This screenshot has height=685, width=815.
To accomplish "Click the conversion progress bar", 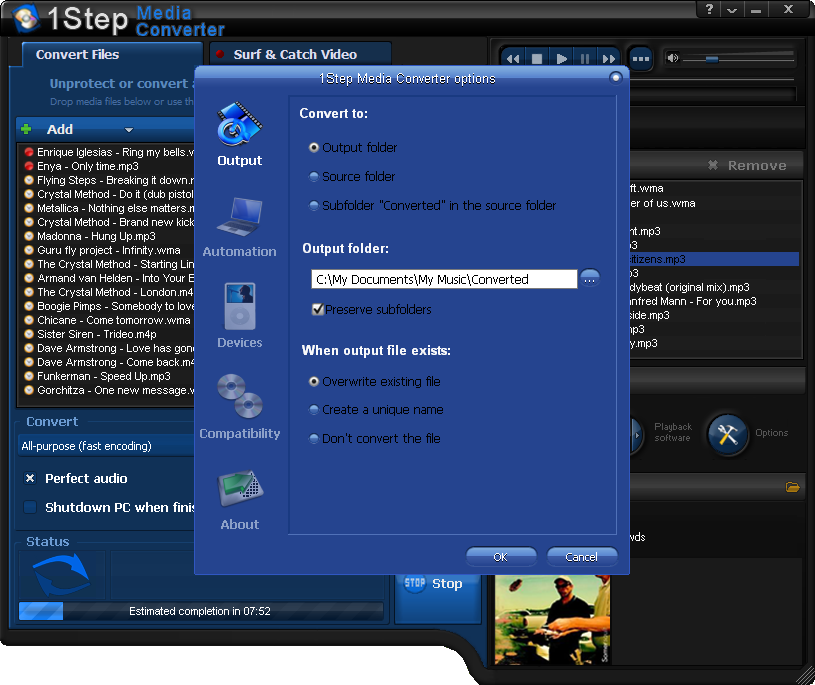I will pyautogui.click(x=201, y=611).
